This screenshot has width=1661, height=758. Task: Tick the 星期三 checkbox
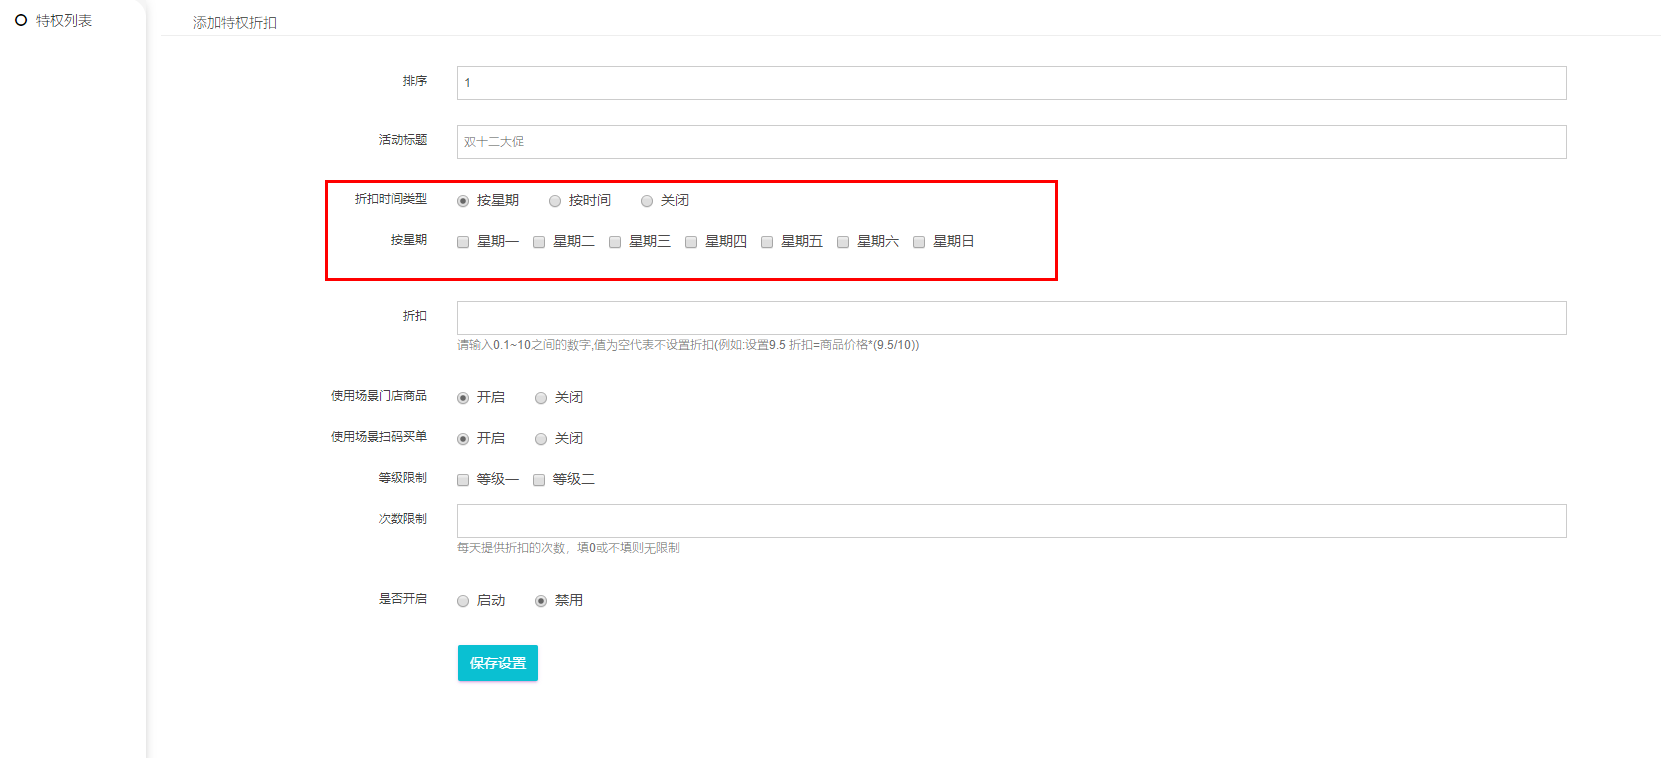pos(615,242)
